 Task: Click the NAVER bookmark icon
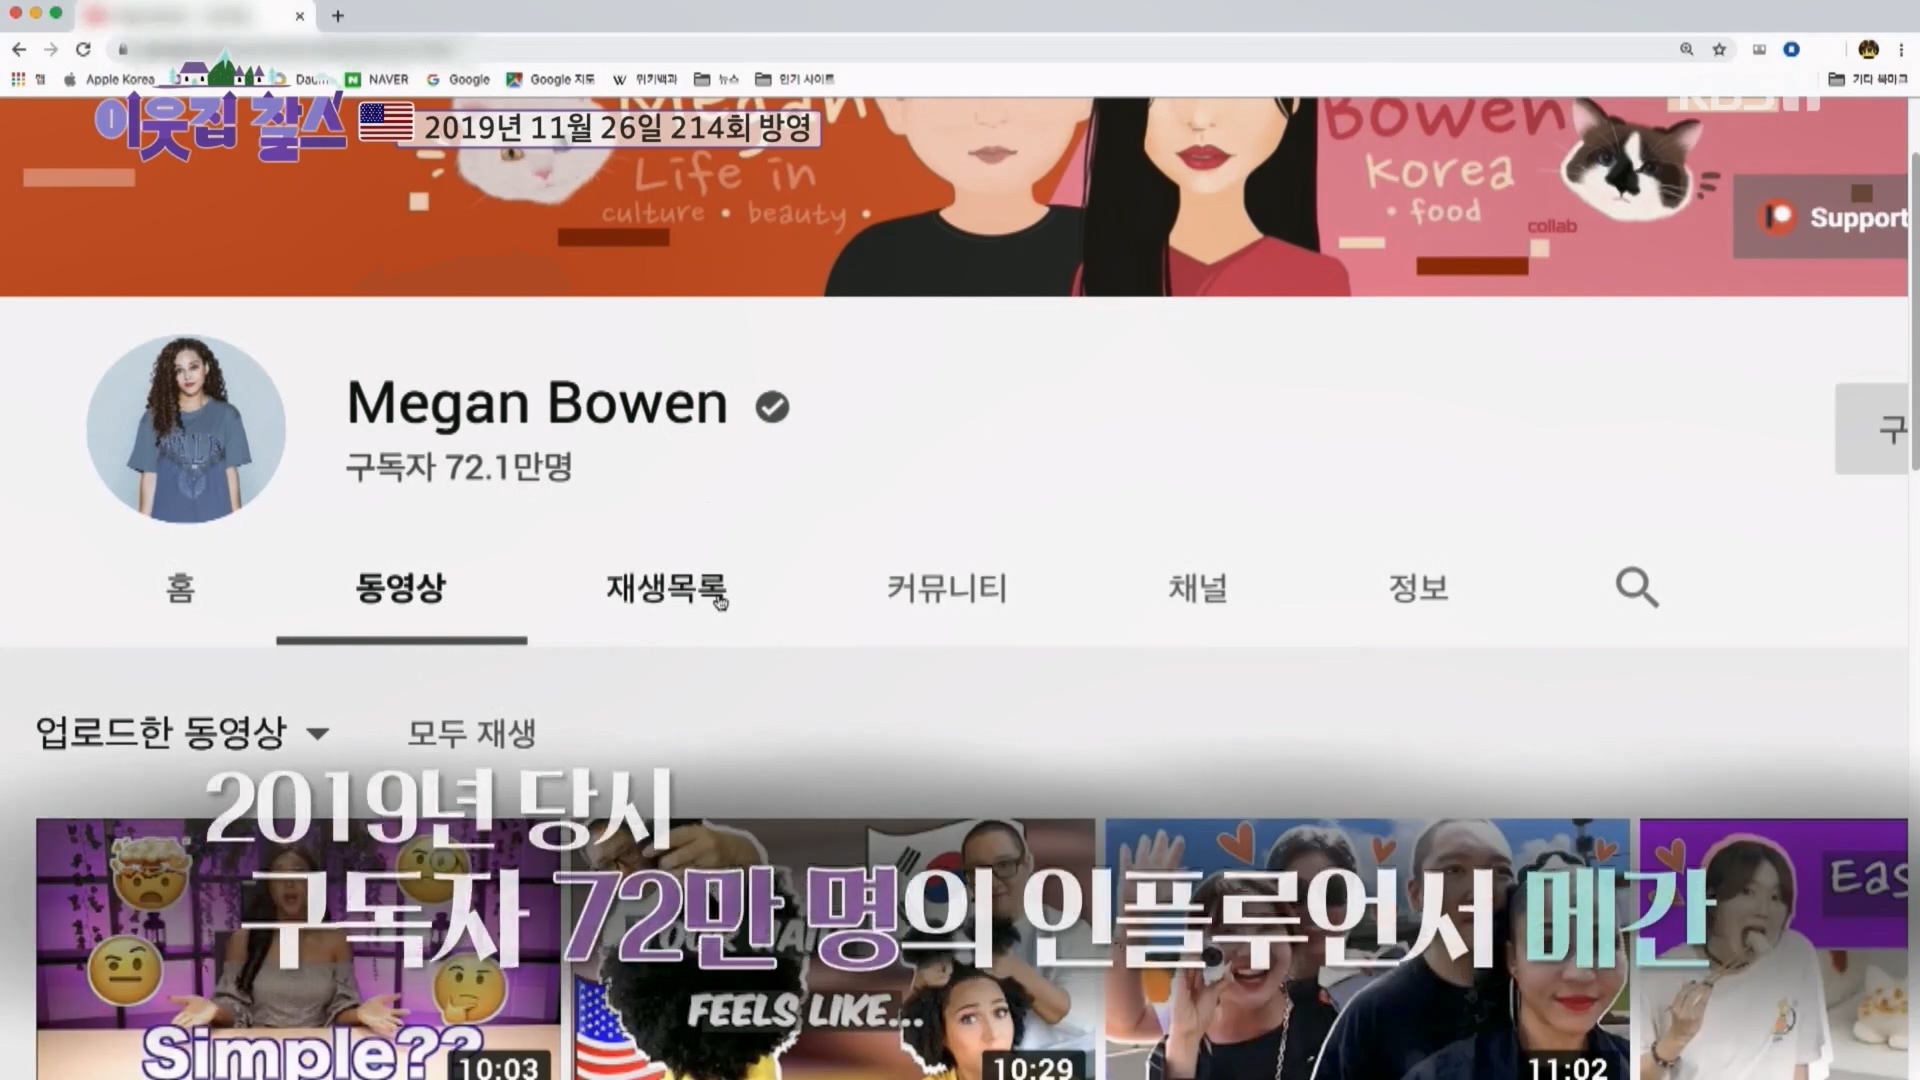click(x=355, y=79)
